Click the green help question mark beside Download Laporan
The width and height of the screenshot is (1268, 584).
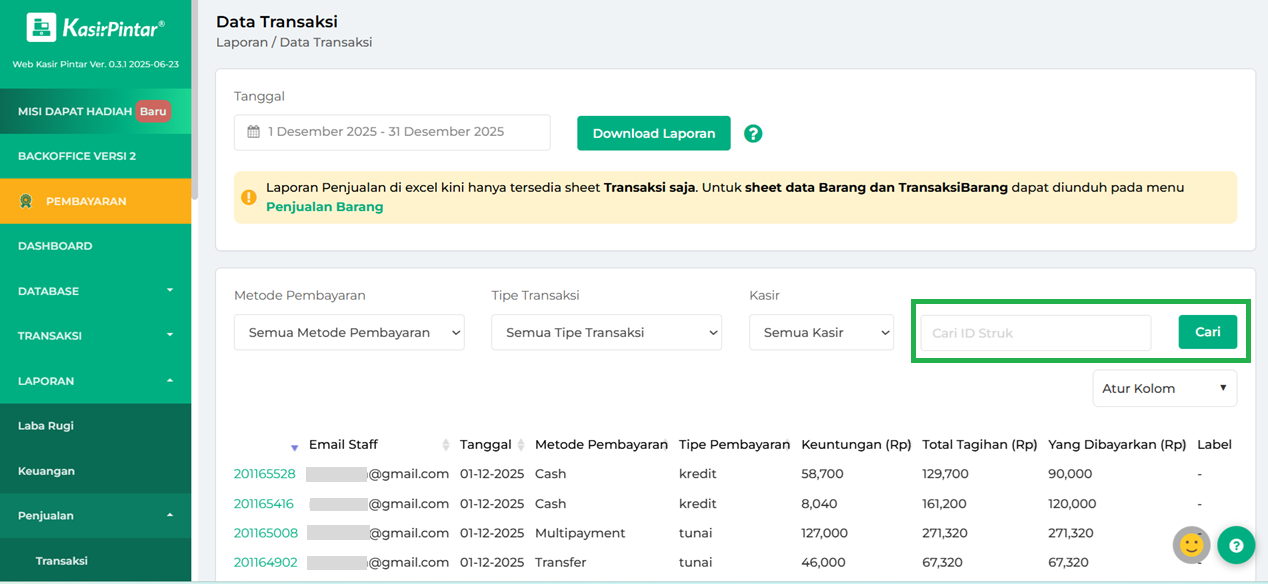pos(753,133)
